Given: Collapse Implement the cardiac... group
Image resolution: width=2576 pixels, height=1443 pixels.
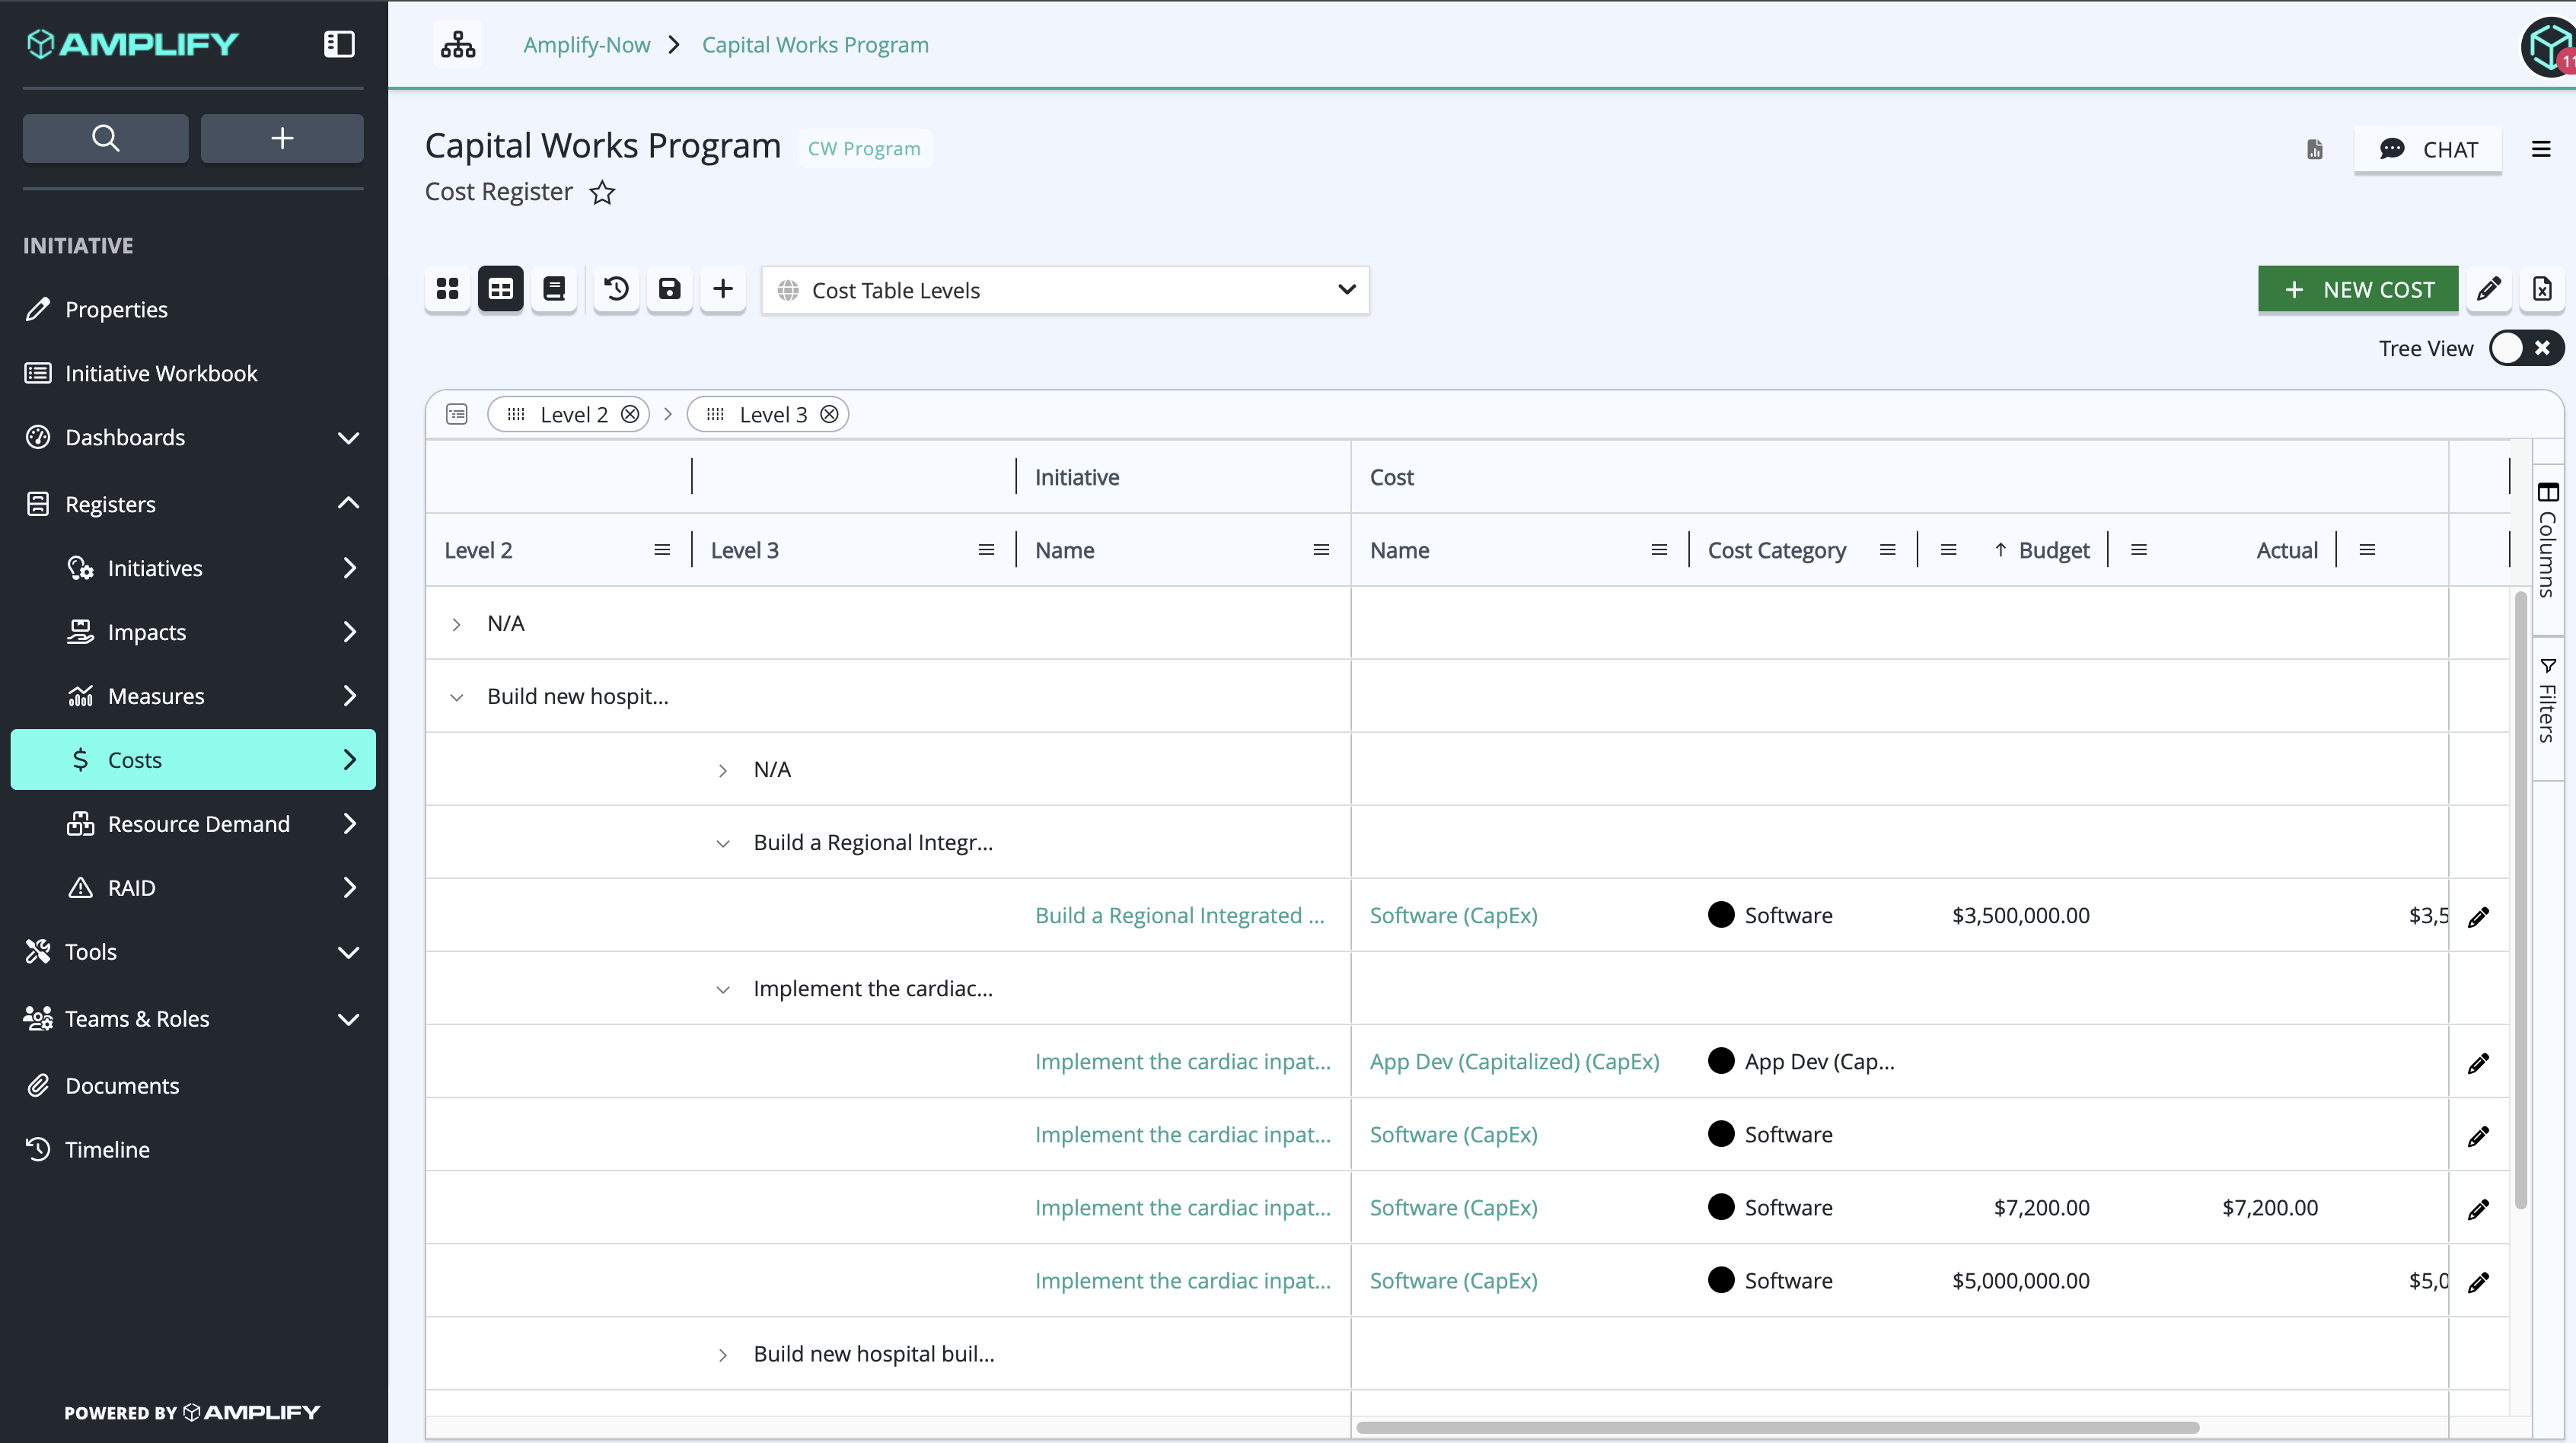Looking at the screenshot, I should (x=723, y=990).
